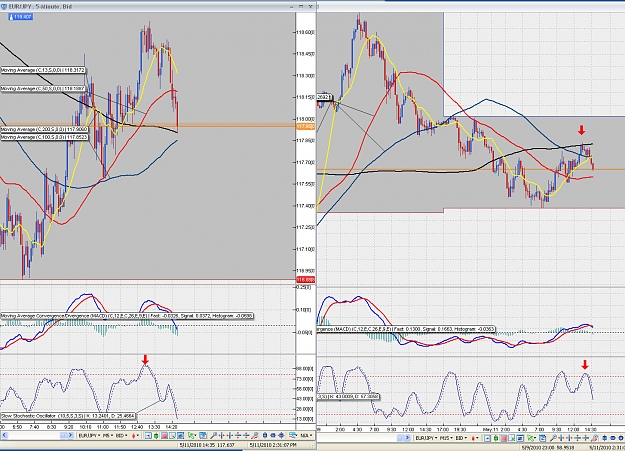Click the blue horizontal scale icon in left toolbar

[273, 435]
